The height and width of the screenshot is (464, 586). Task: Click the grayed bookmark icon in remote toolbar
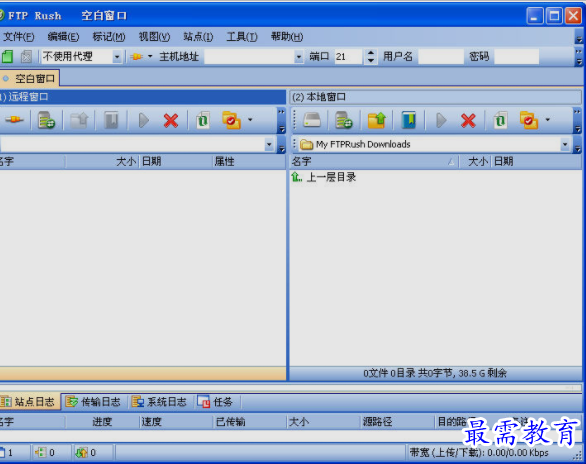[x=111, y=120]
